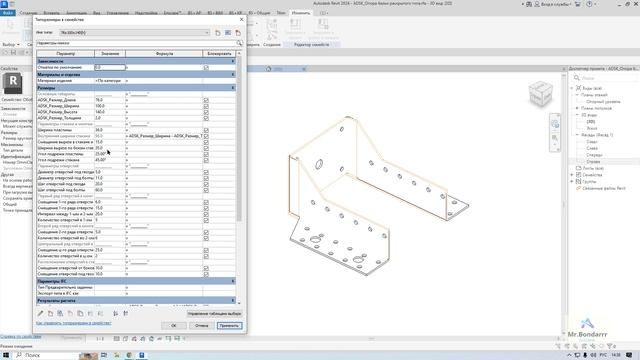Click the Revit icon on the taskbar

click(142, 355)
